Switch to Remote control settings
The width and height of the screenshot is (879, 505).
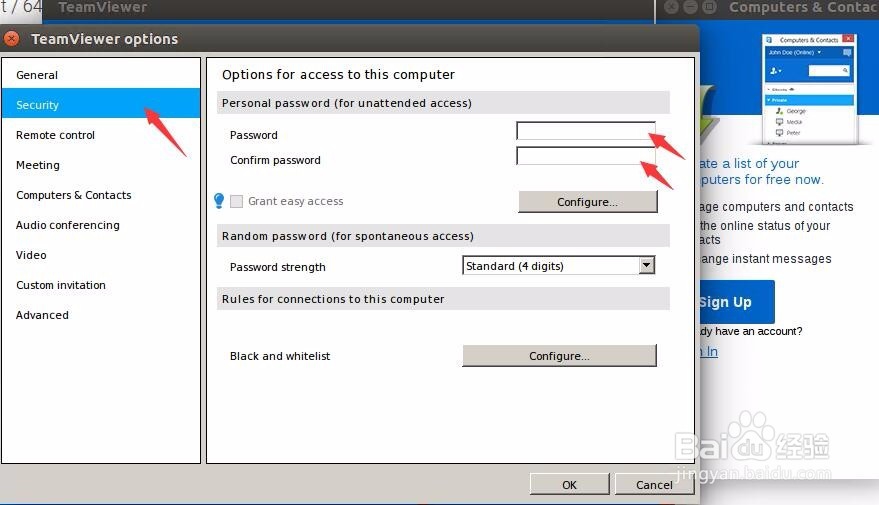pos(56,135)
